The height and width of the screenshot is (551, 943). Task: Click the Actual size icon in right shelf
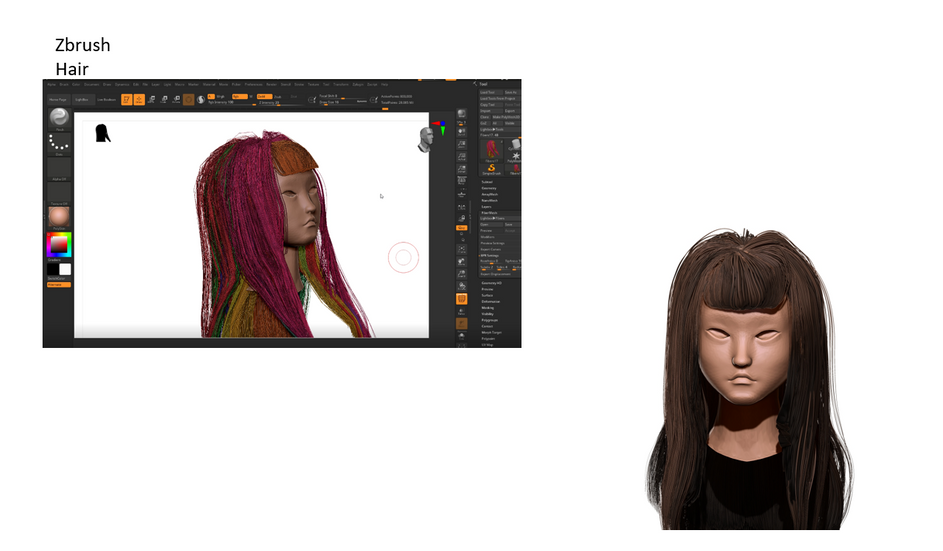tap(461, 157)
